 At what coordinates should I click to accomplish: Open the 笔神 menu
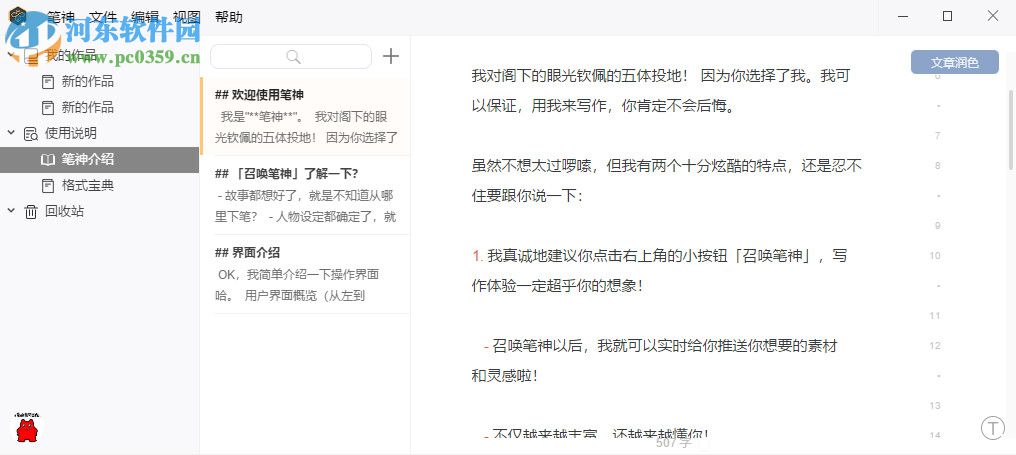(61, 18)
